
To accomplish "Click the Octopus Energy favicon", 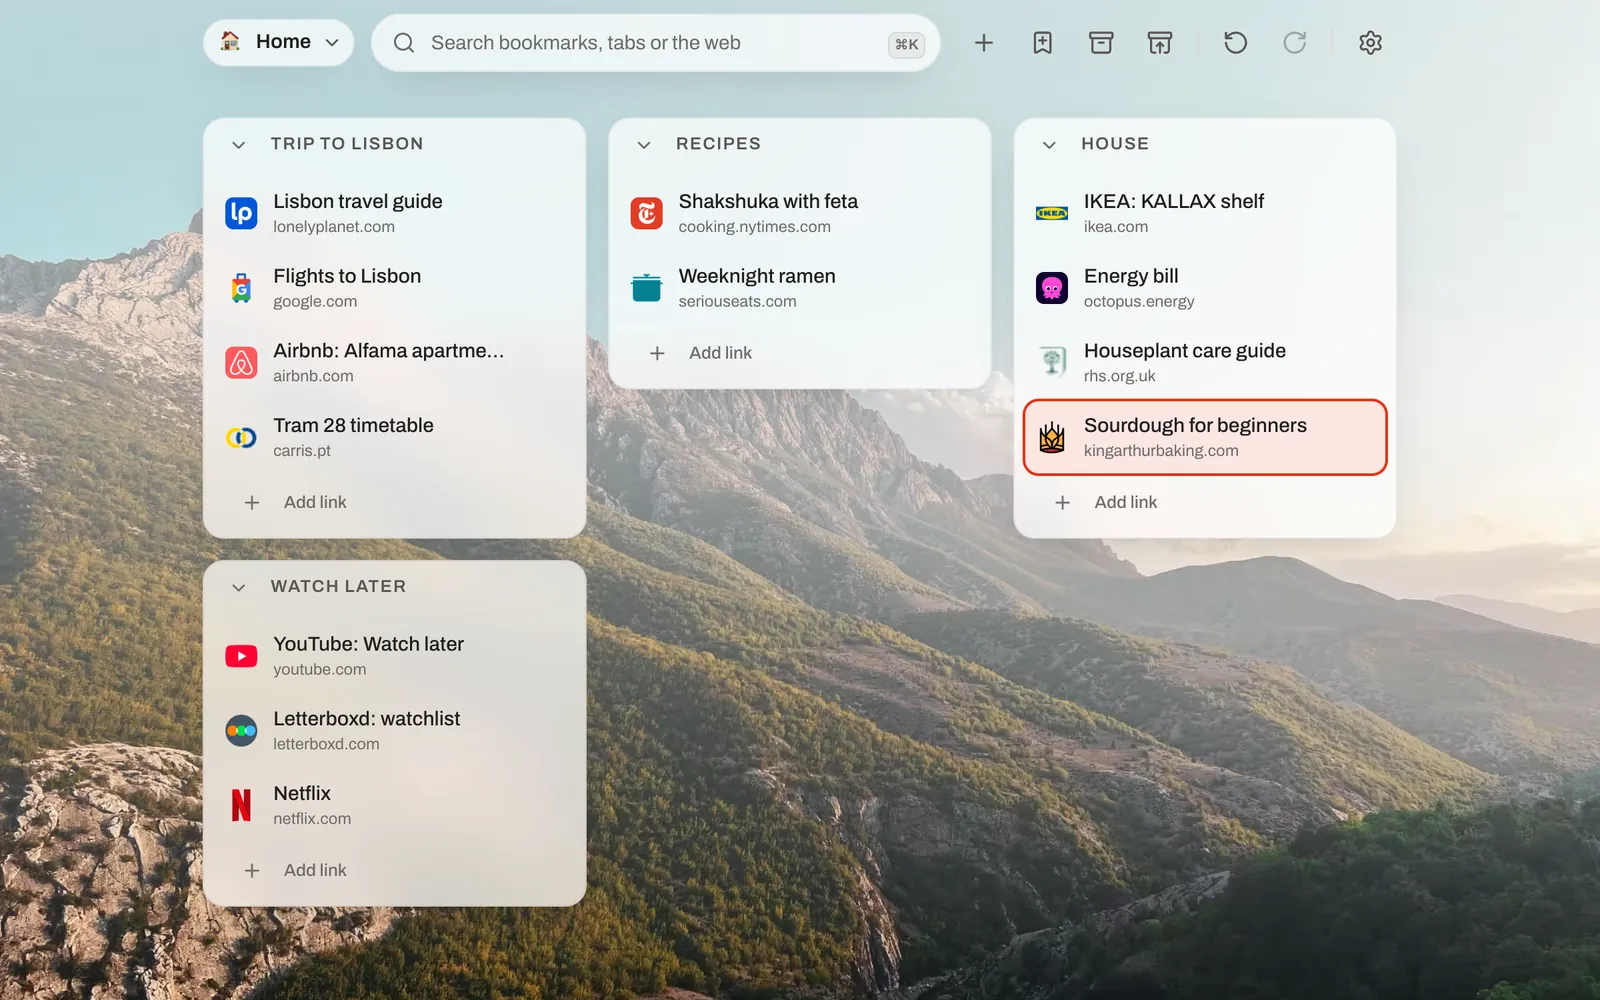I will pos(1052,288).
